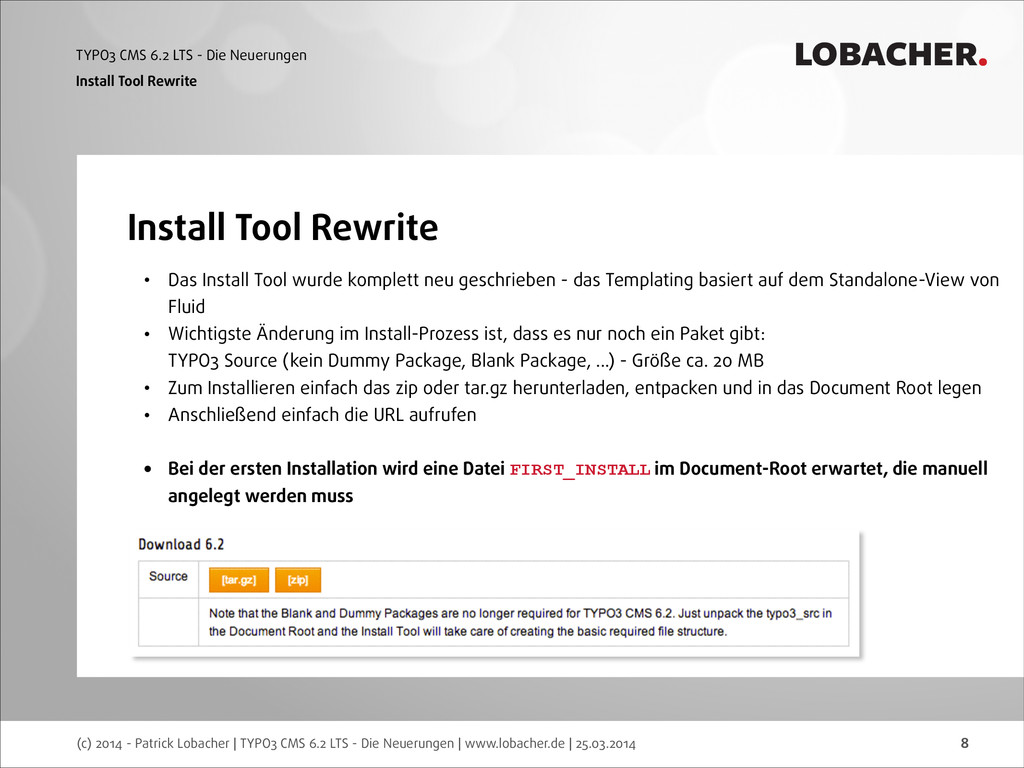Click the 'TYPO3 CMS 6.2 LTS - Die Neuerungen' header line
Viewport: 1024px width, 768px height.
191,56
